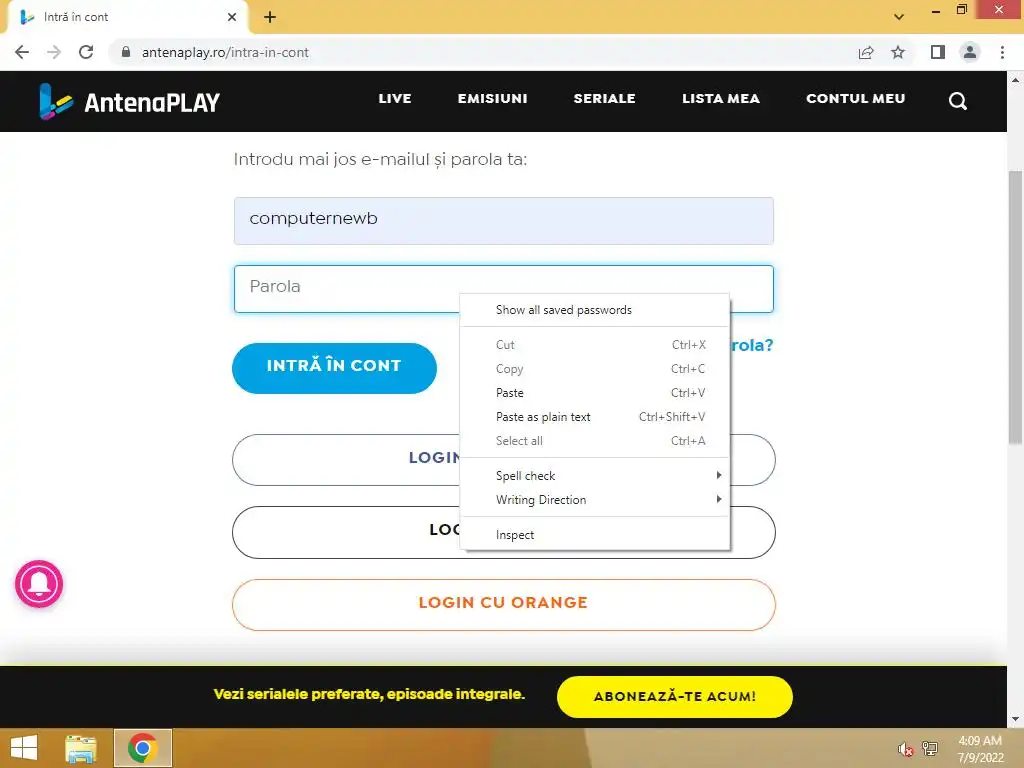The width and height of the screenshot is (1024, 768).
Task: Open a new tab with the plus button
Action: pos(270,17)
